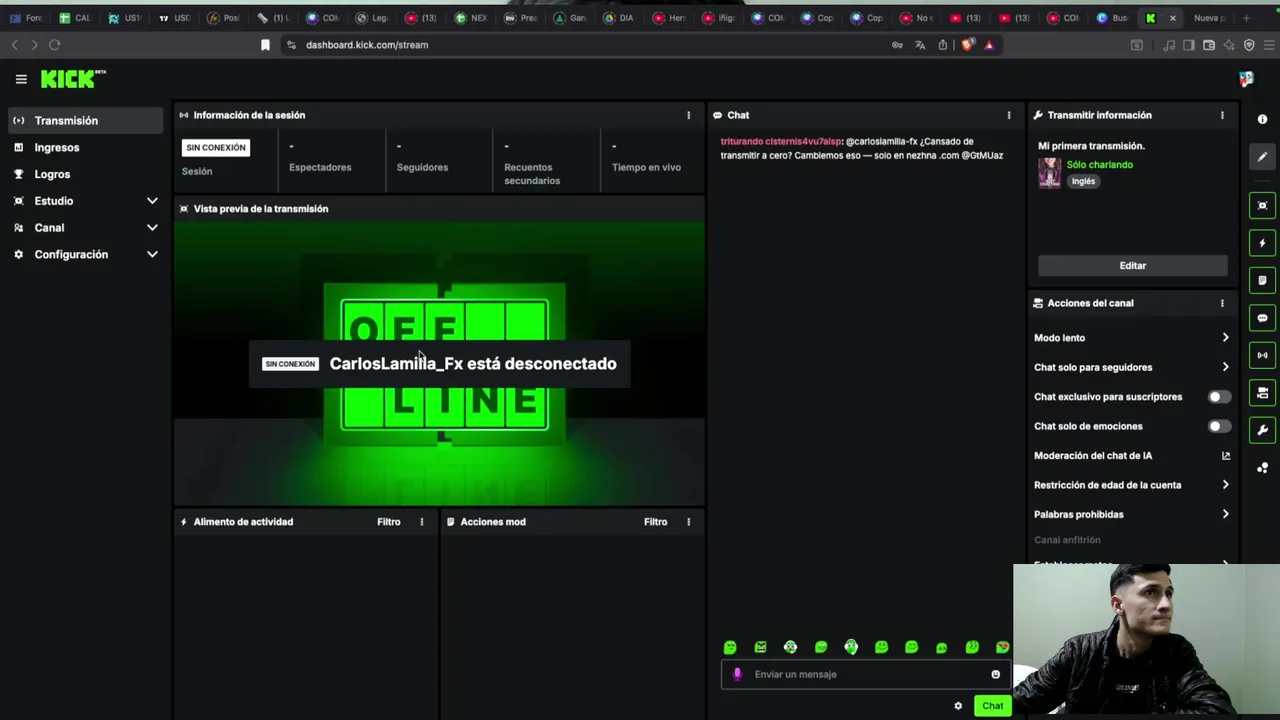Viewport: 1280px width, 720px height.
Task: Open Modo lento options arrow
Action: (1225, 338)
